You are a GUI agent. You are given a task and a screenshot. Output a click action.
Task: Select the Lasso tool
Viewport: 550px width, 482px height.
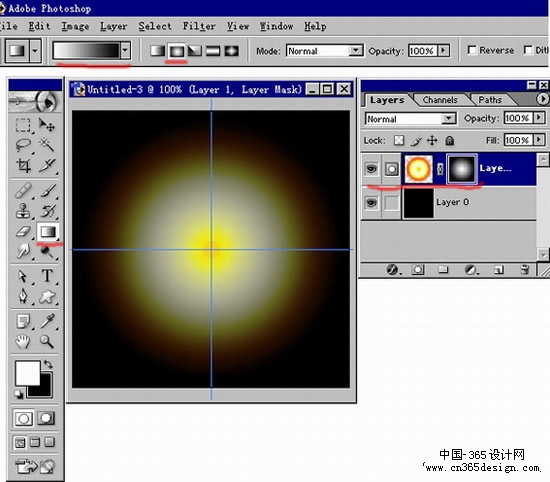24,144
